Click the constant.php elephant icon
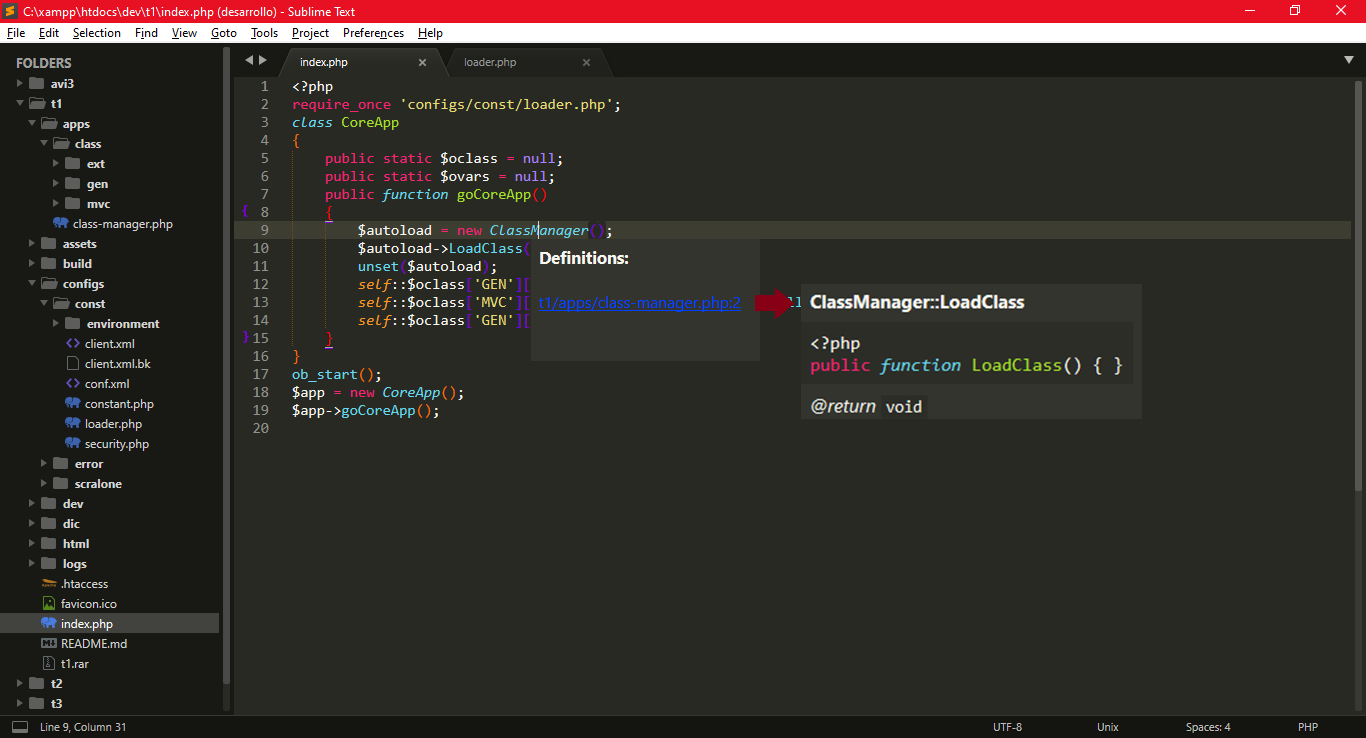Viewport: 1366px width, 738px height. coord(73,403)
